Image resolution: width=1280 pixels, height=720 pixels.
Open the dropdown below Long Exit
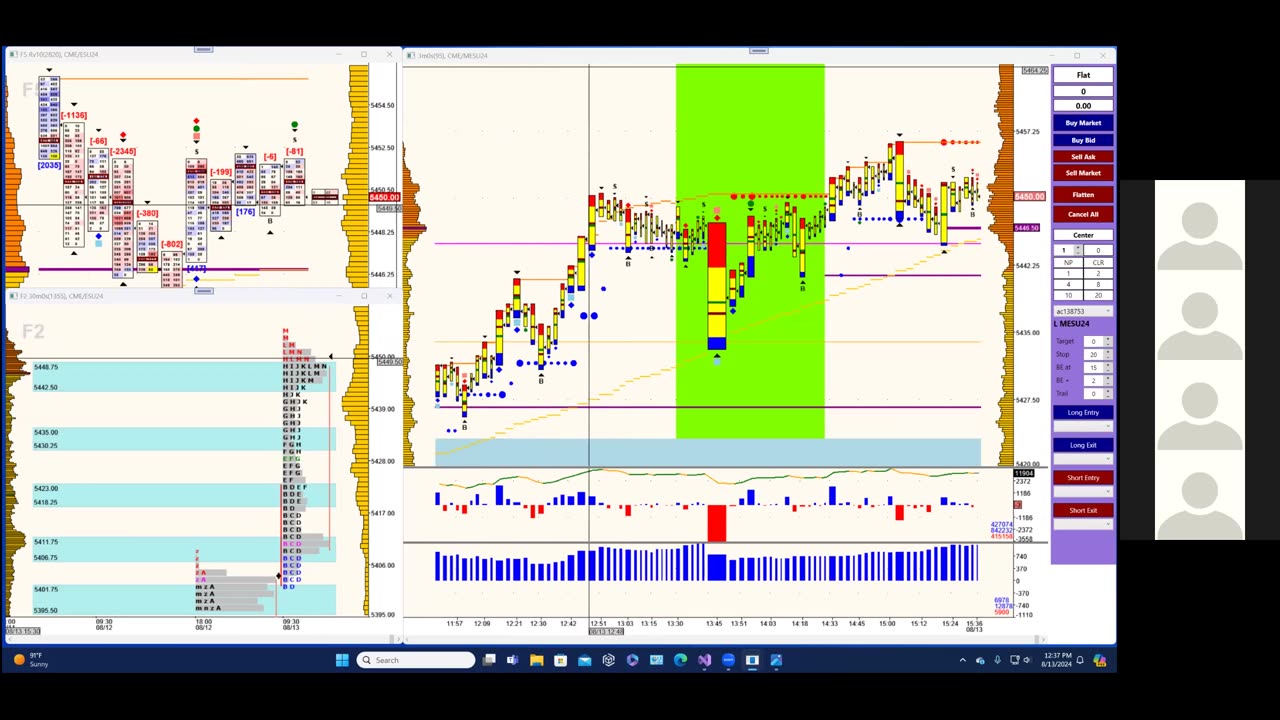(x=1083, y=459)
